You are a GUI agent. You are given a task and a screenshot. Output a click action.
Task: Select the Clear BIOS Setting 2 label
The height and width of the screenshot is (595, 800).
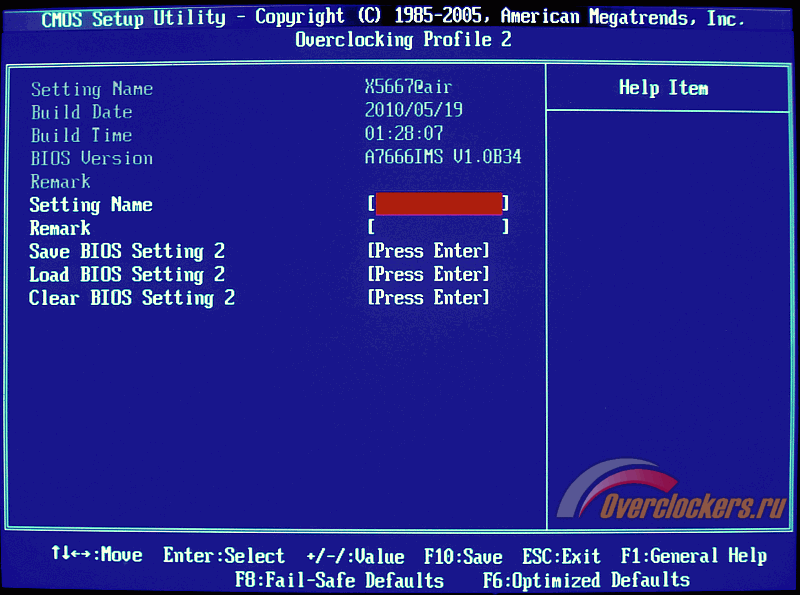pyautogui.click(x=132, y=298)
